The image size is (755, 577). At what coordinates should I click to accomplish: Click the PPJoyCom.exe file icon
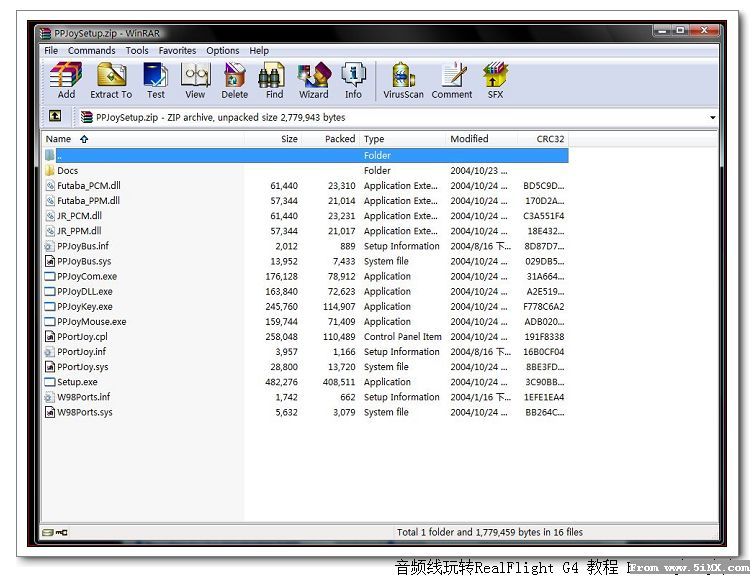pos(50,276)
